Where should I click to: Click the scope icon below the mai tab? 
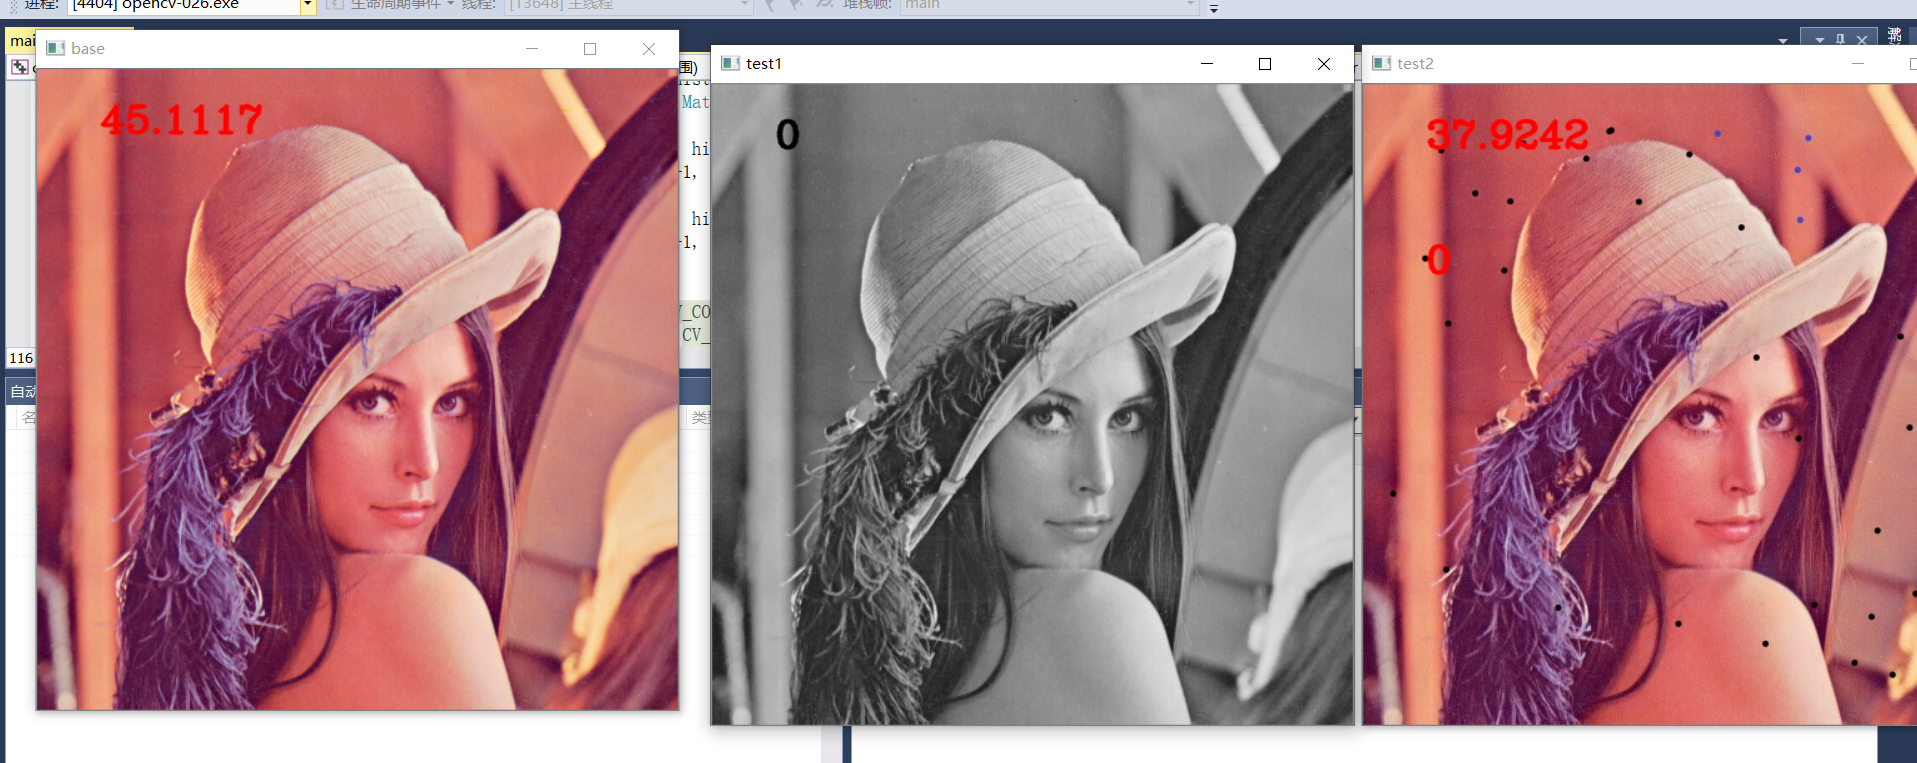[x=20, y=67]
